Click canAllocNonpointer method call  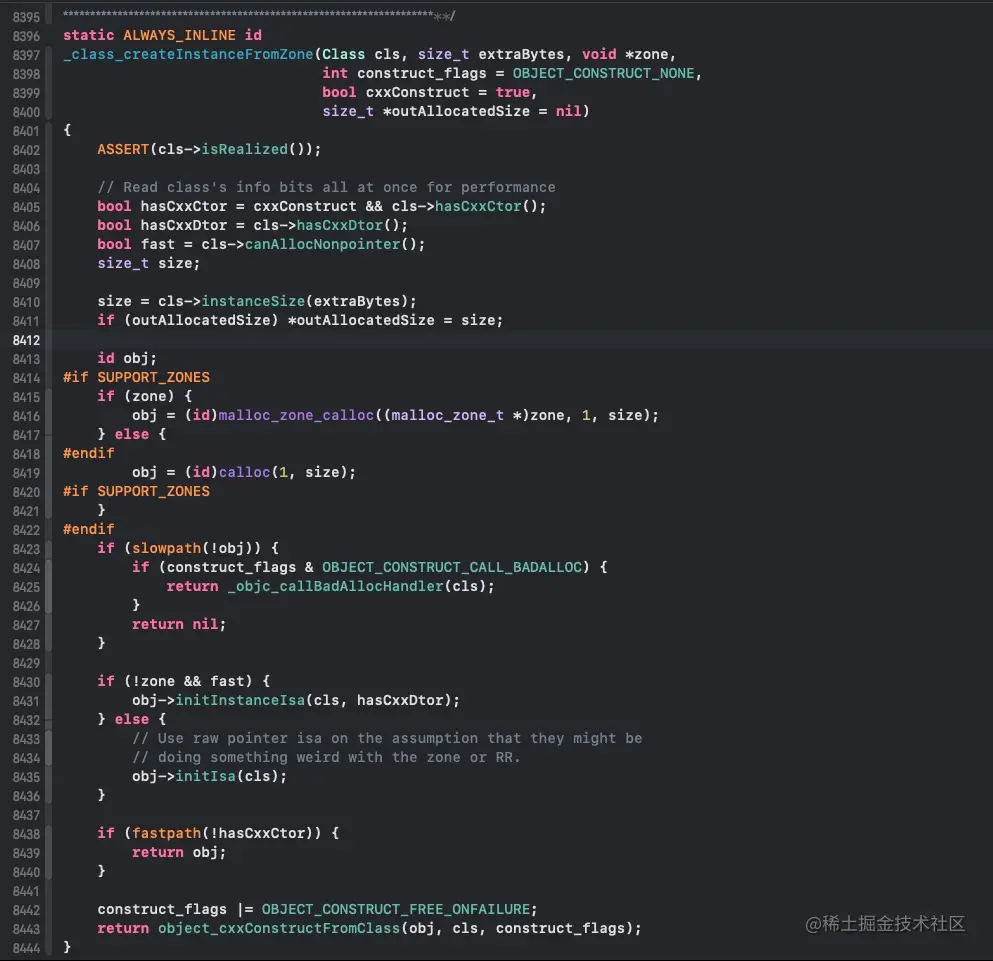coord(322,245)
